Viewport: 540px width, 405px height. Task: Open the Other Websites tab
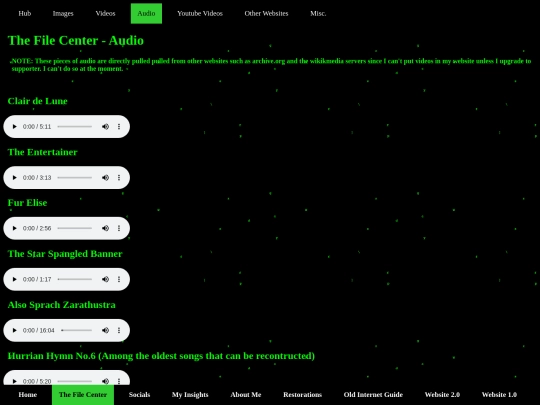point(266,13)
